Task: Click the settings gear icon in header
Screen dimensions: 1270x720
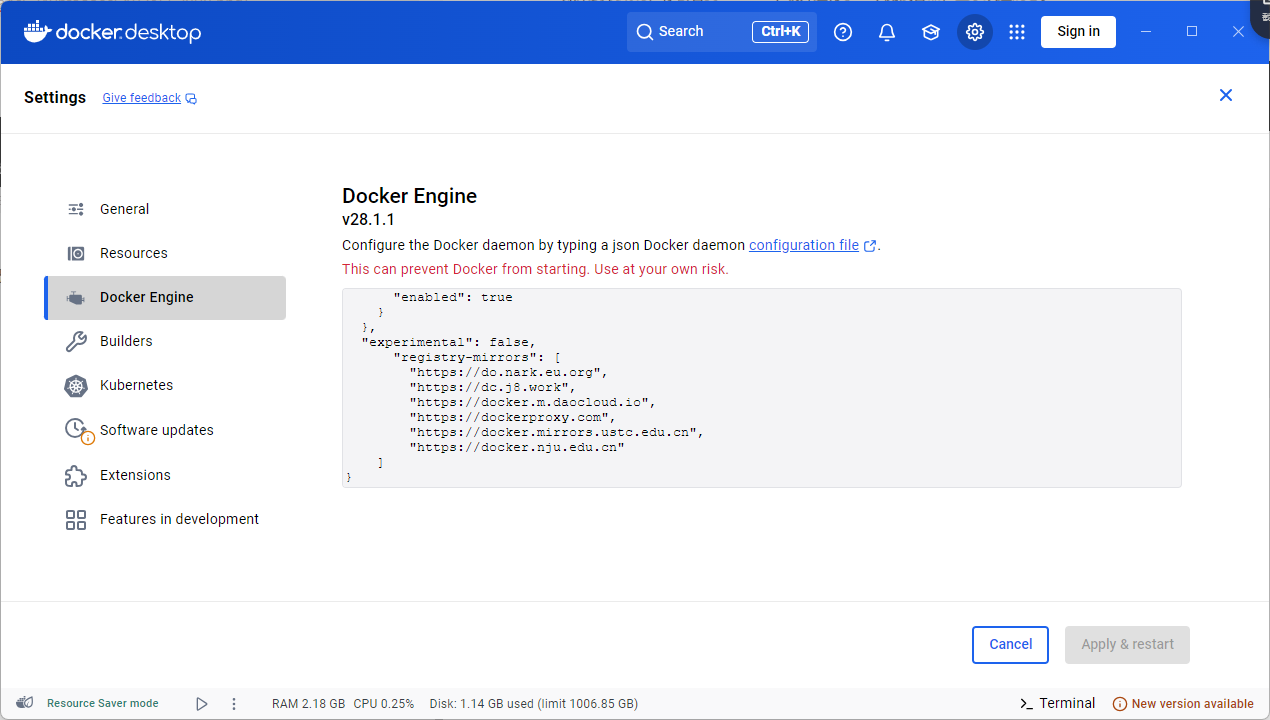Action: tap(975, 32)
